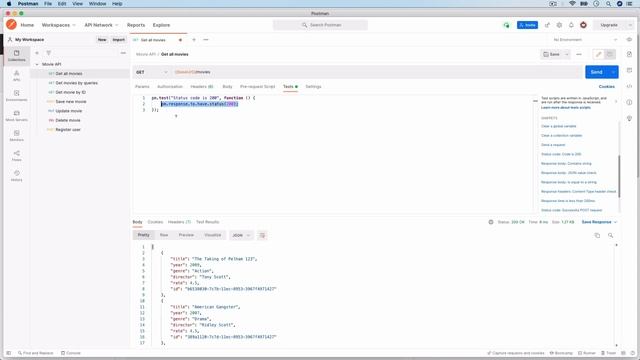Copy the response body
Viewport: 640px width, 360px height.
597,236
